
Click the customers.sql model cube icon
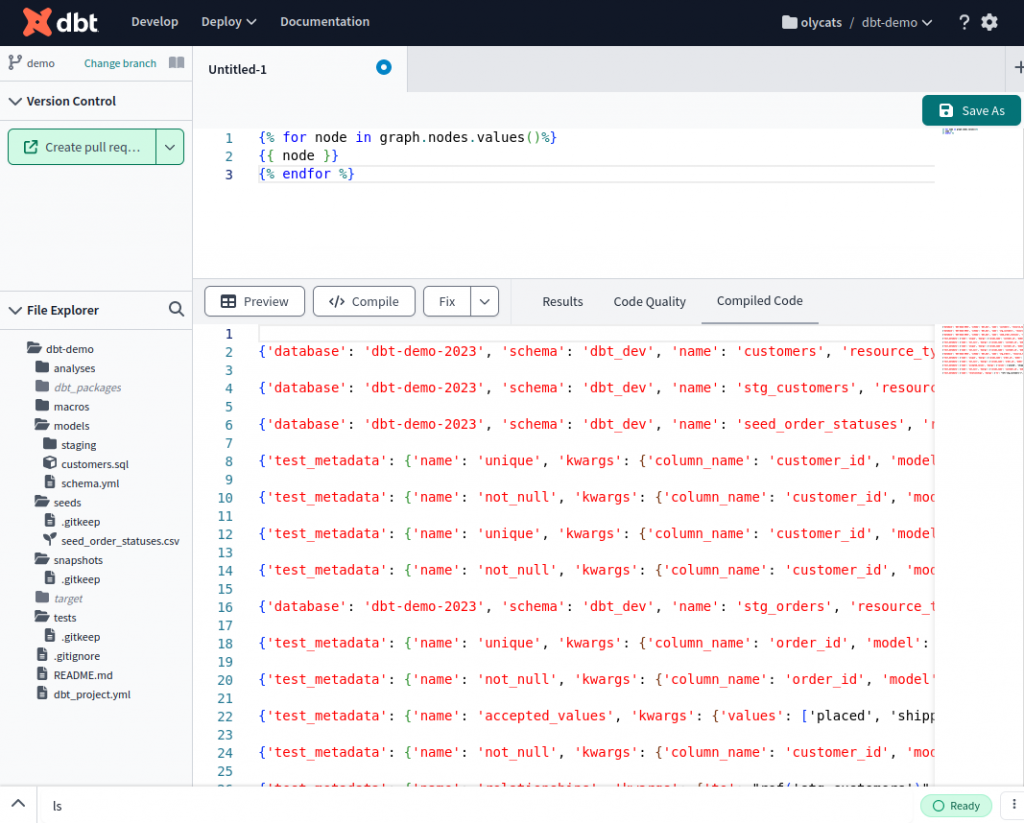50,463
